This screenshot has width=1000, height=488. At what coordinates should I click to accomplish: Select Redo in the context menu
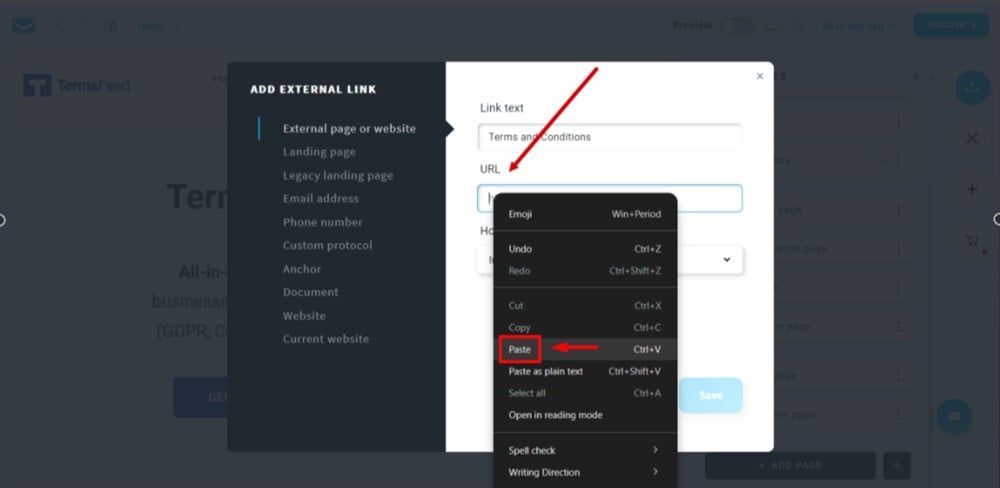click(x=585, y=270)
